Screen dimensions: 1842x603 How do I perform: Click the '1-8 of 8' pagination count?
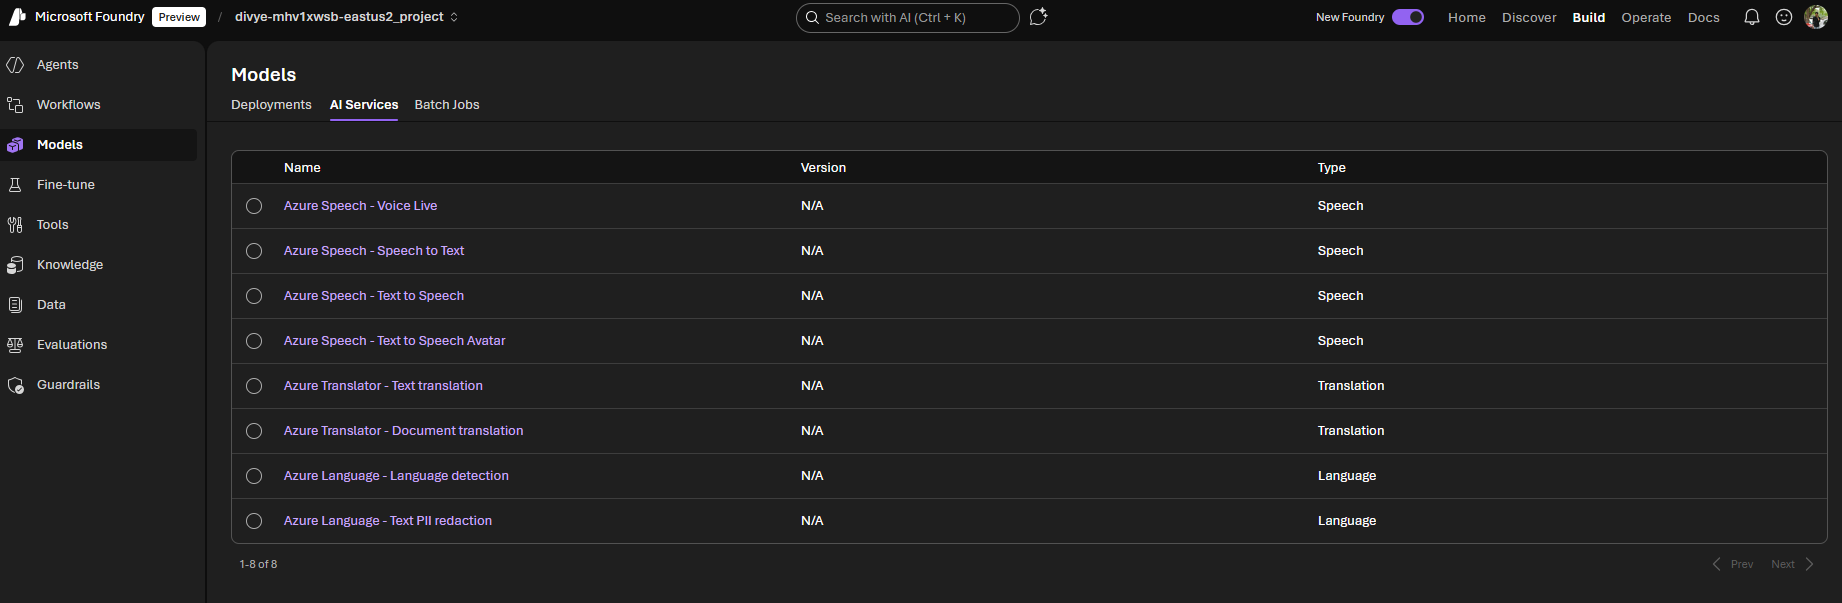point(258,564)
